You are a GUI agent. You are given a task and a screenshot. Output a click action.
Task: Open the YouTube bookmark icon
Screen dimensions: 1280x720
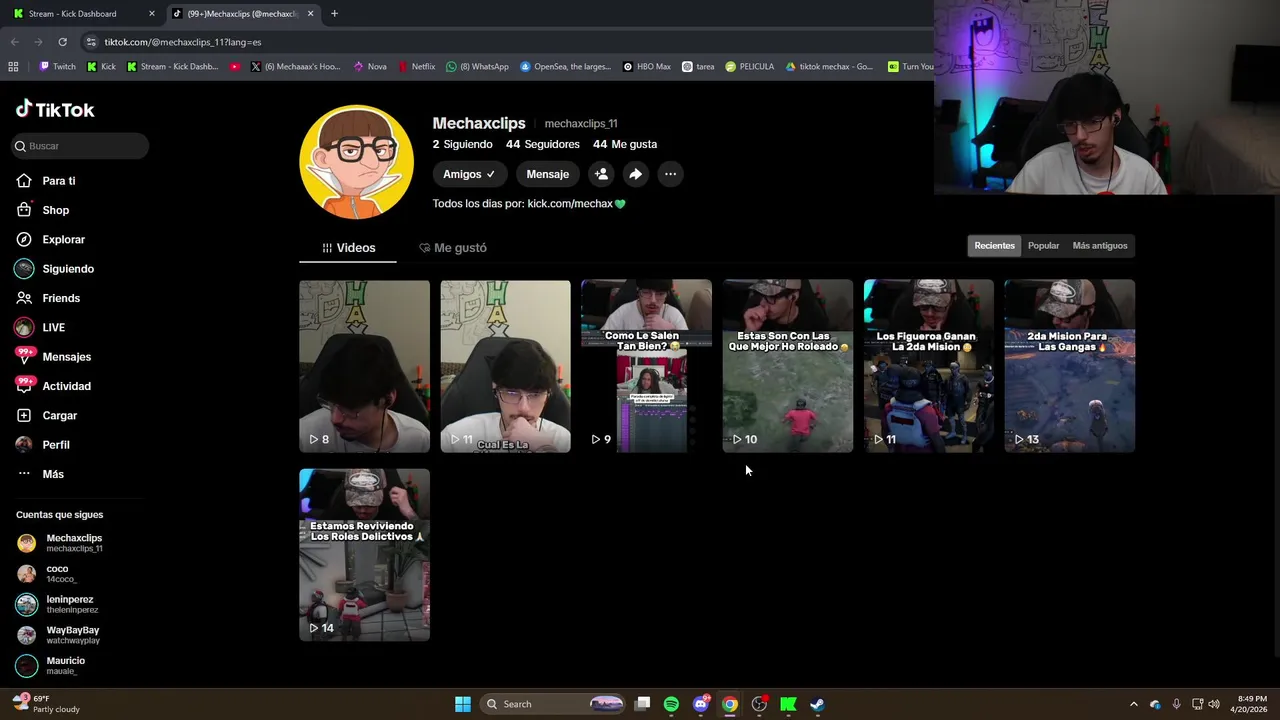[x=235, y=67]
